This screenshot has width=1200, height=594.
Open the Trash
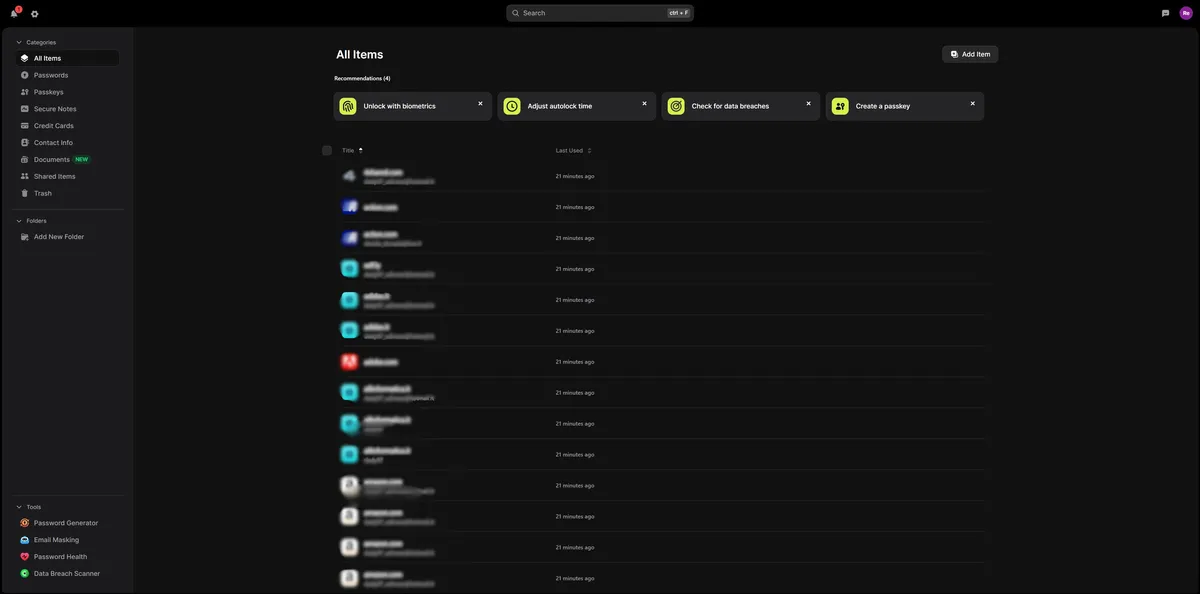pyautogui.click(x=68, y=193)
